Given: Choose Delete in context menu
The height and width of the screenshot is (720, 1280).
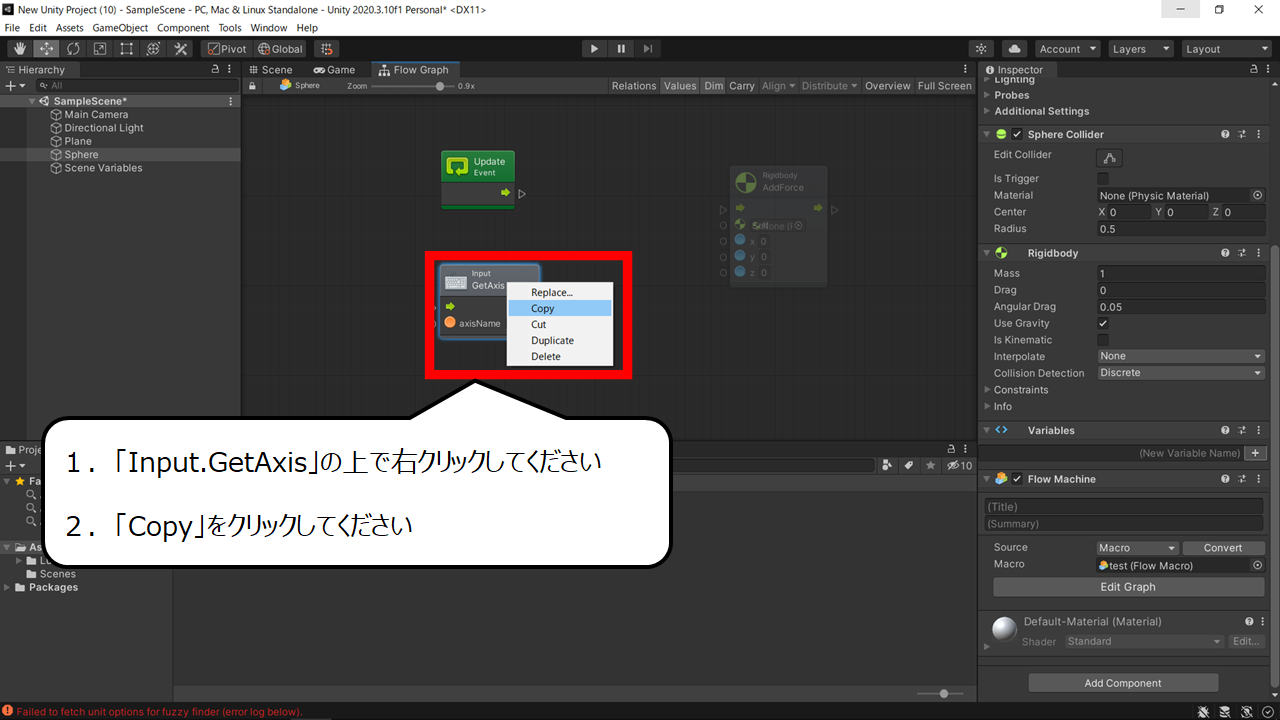Looking at the screenshot, I should (x=559, y=356).
